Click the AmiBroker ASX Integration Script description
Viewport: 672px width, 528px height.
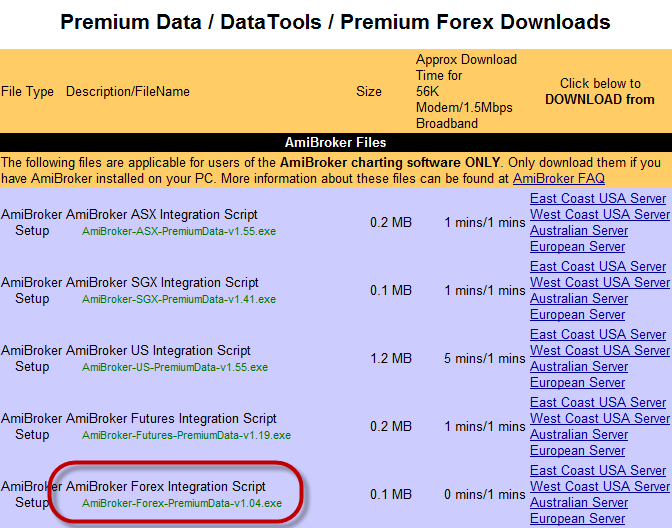coord(162,214)
